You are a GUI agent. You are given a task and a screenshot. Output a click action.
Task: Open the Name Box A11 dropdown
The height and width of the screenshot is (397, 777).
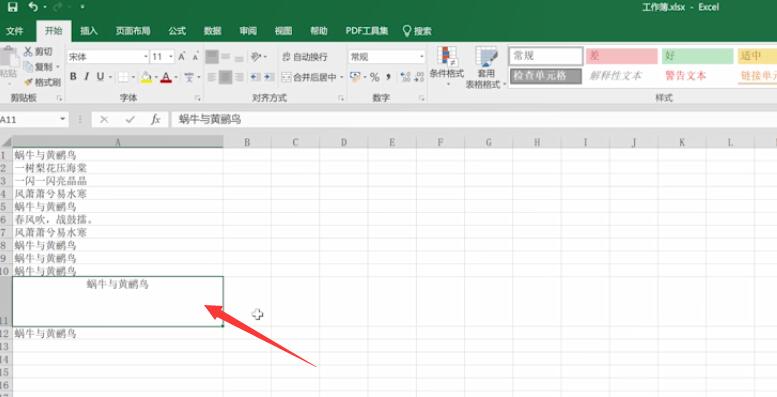tap(62, 119)
